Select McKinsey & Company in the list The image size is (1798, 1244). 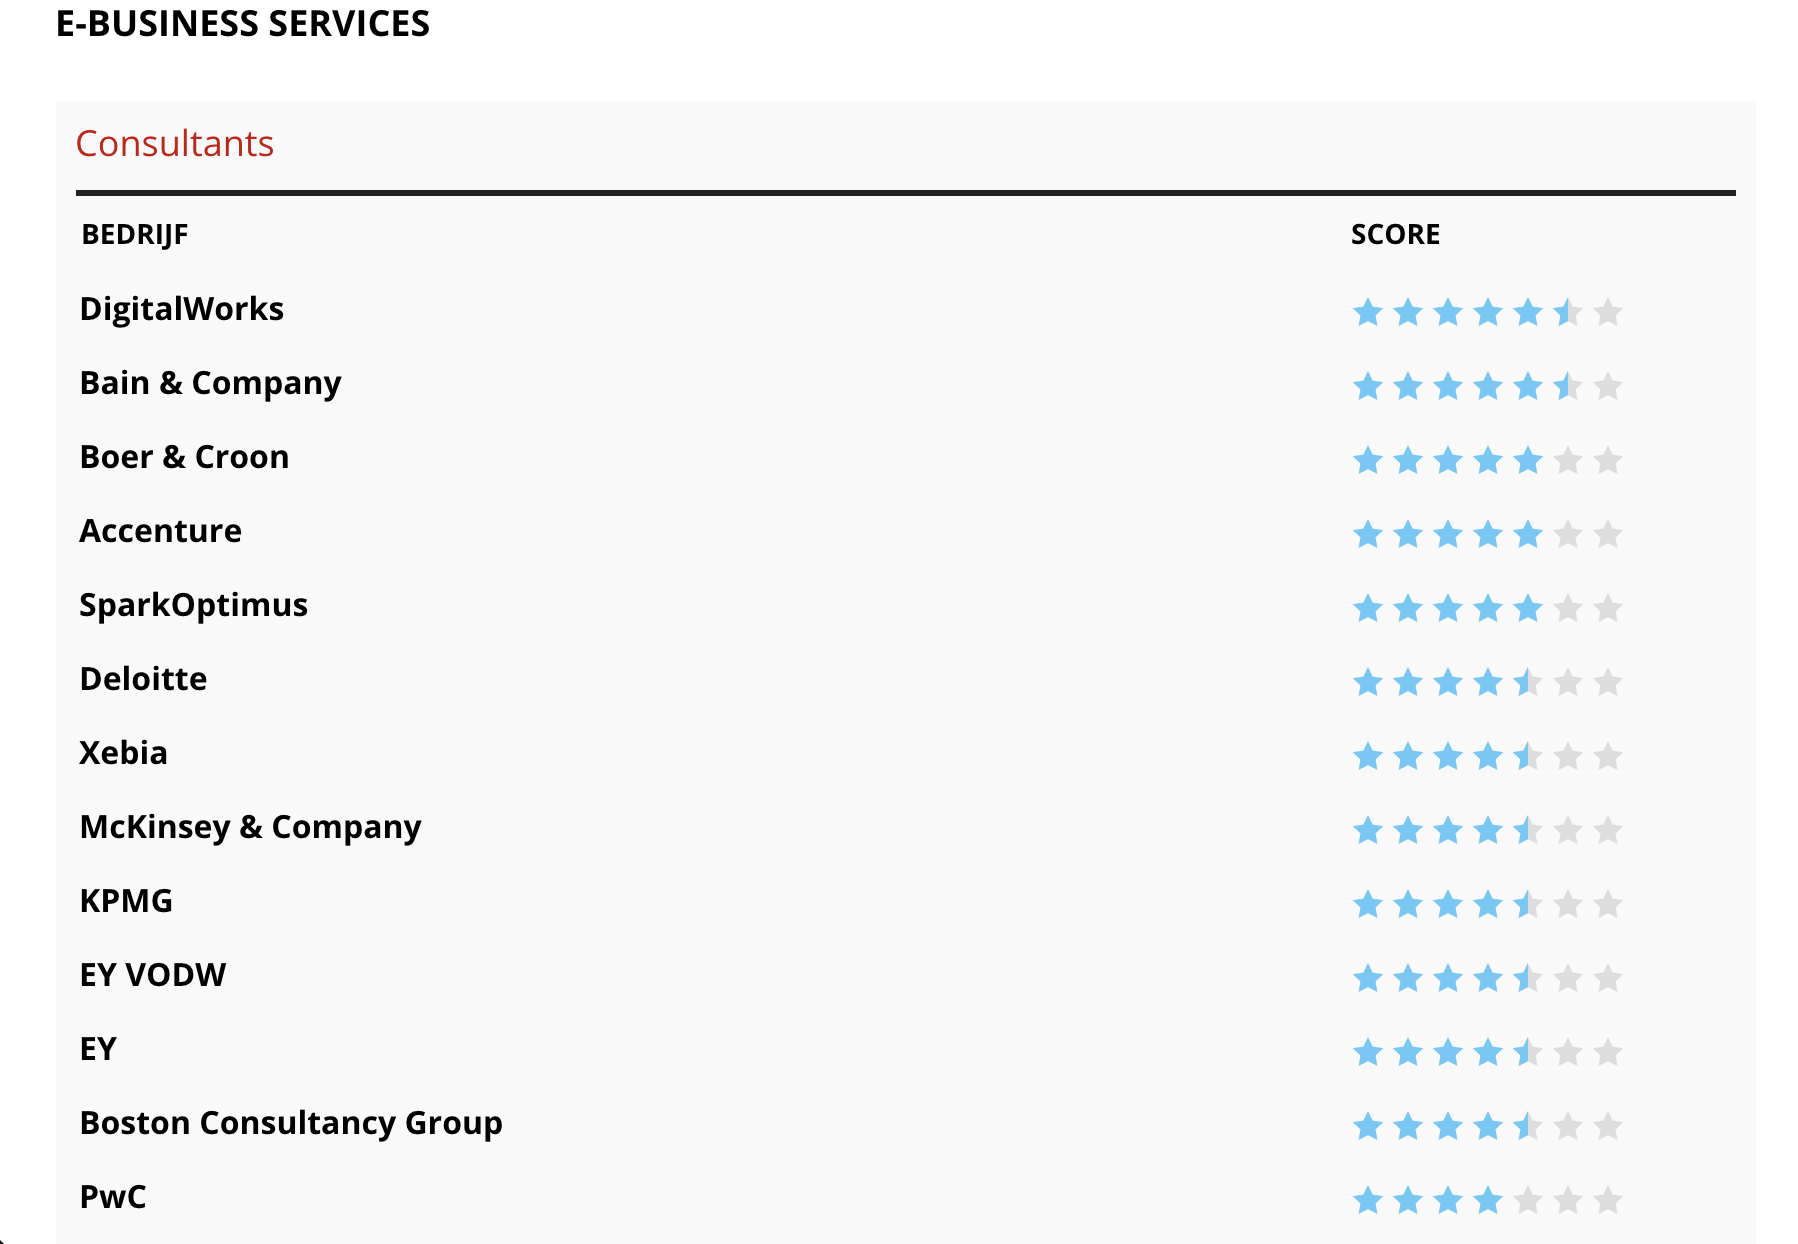(251, 827)
